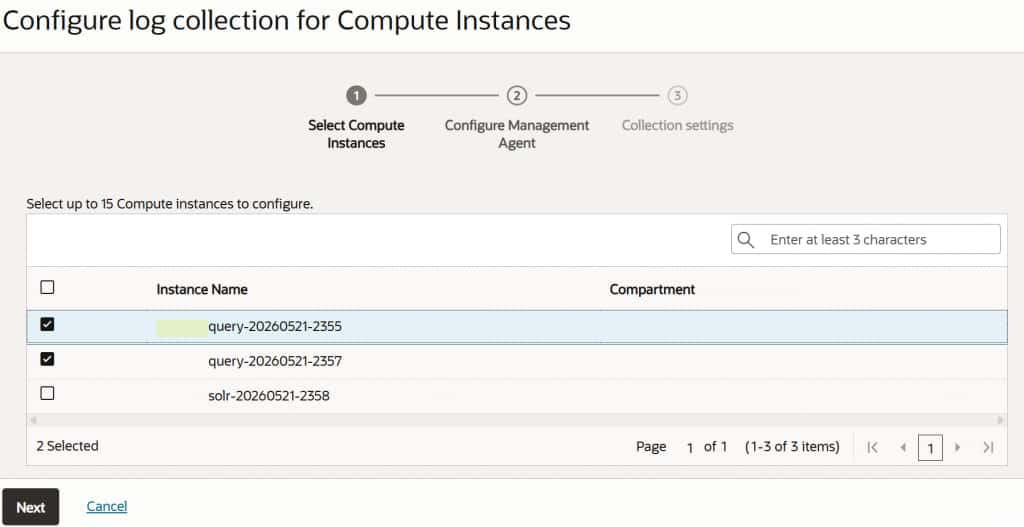Image resolution: width=1024 pixels, height=527 pixels.
Task: Sort by Compartment column header
Action: [652, 289]
